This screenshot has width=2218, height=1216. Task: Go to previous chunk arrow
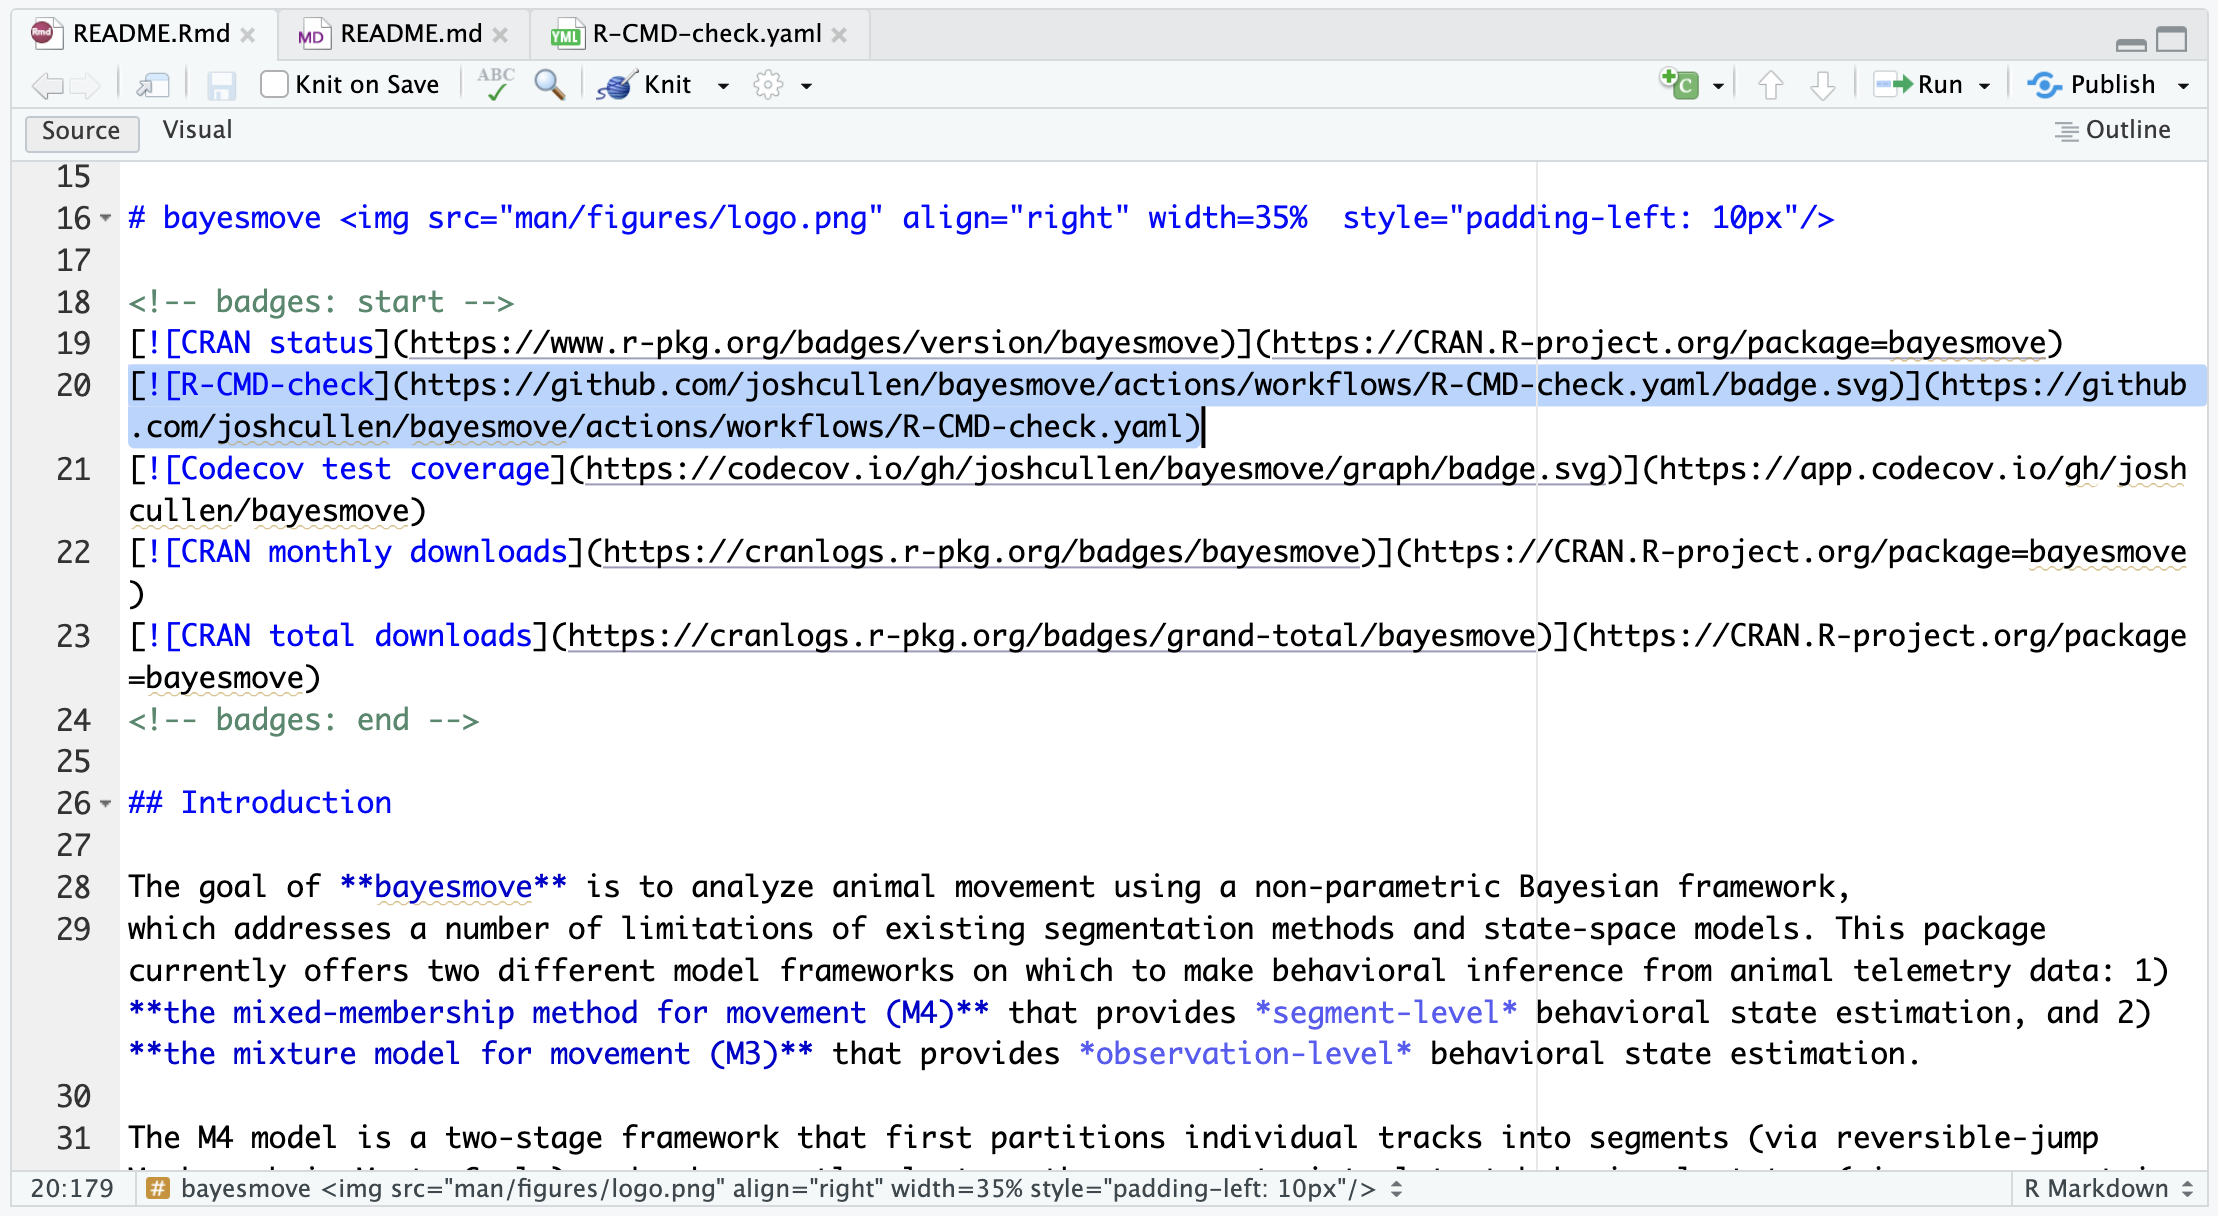(x=1770, y=86)
